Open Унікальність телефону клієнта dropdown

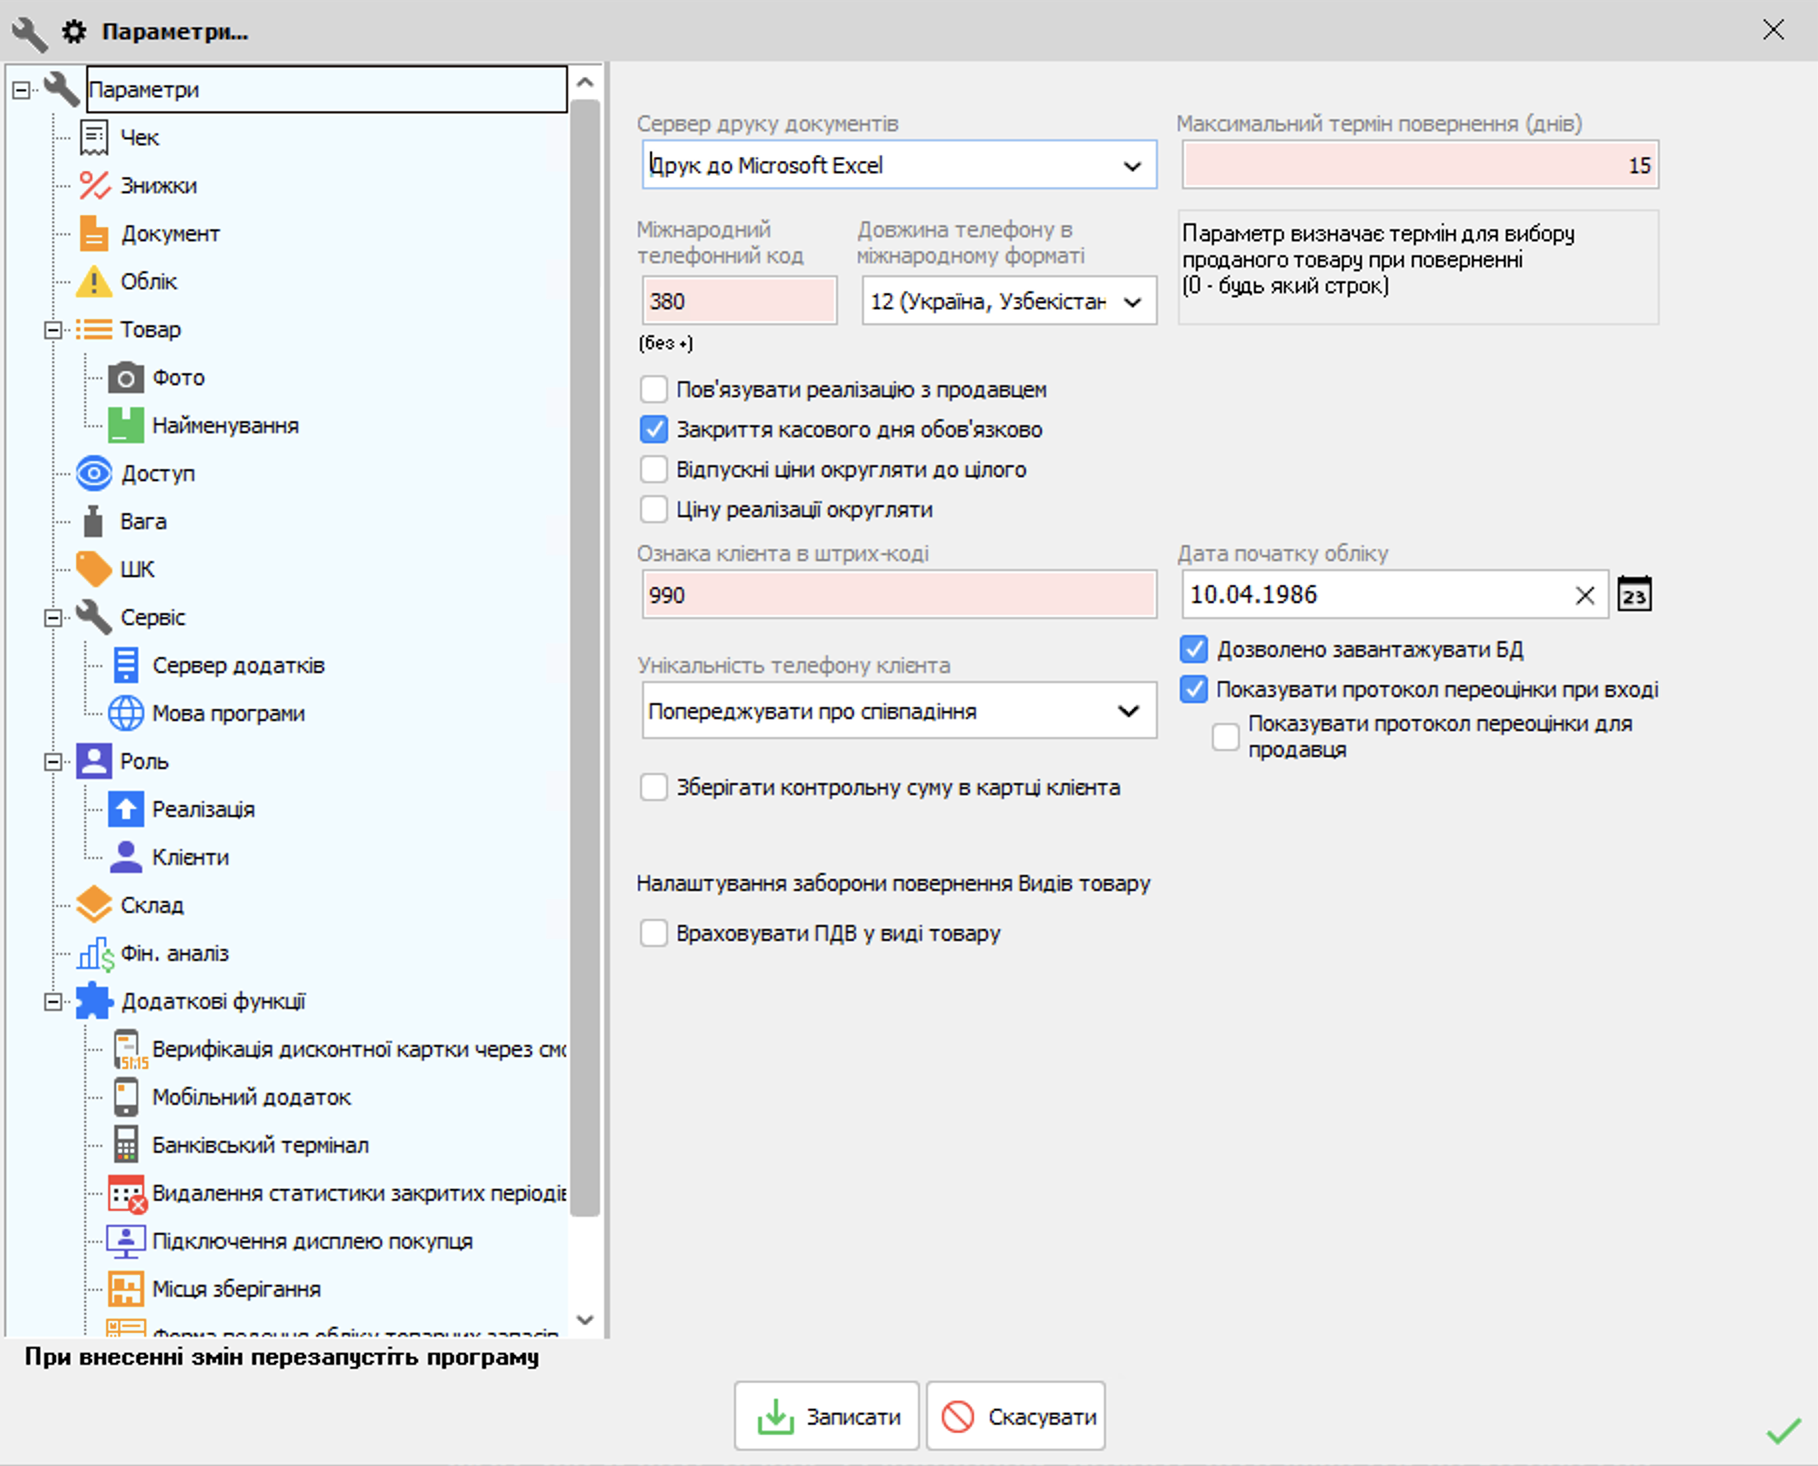899,711
